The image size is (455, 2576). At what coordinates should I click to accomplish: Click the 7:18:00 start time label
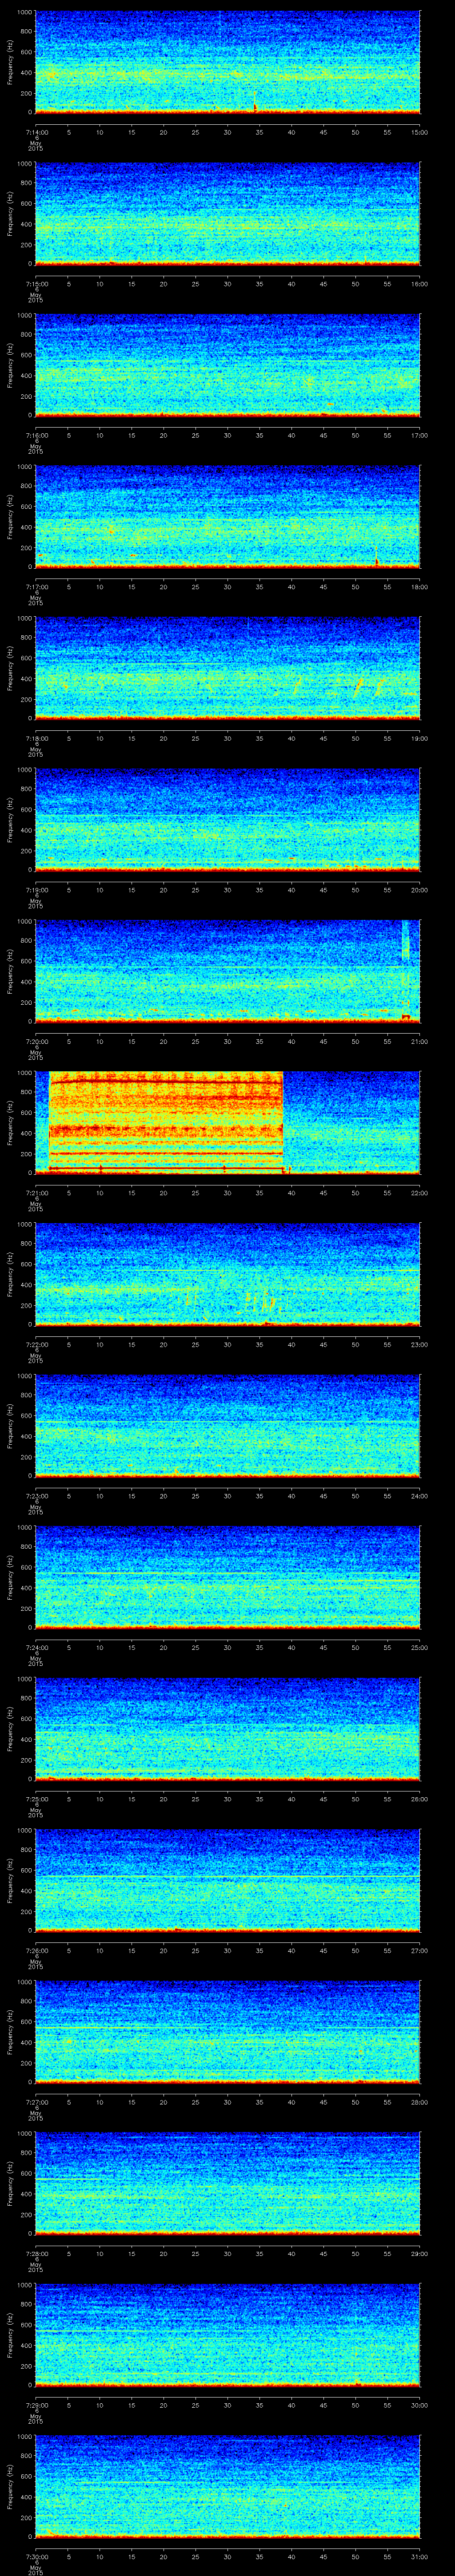[x=36, y=738]
